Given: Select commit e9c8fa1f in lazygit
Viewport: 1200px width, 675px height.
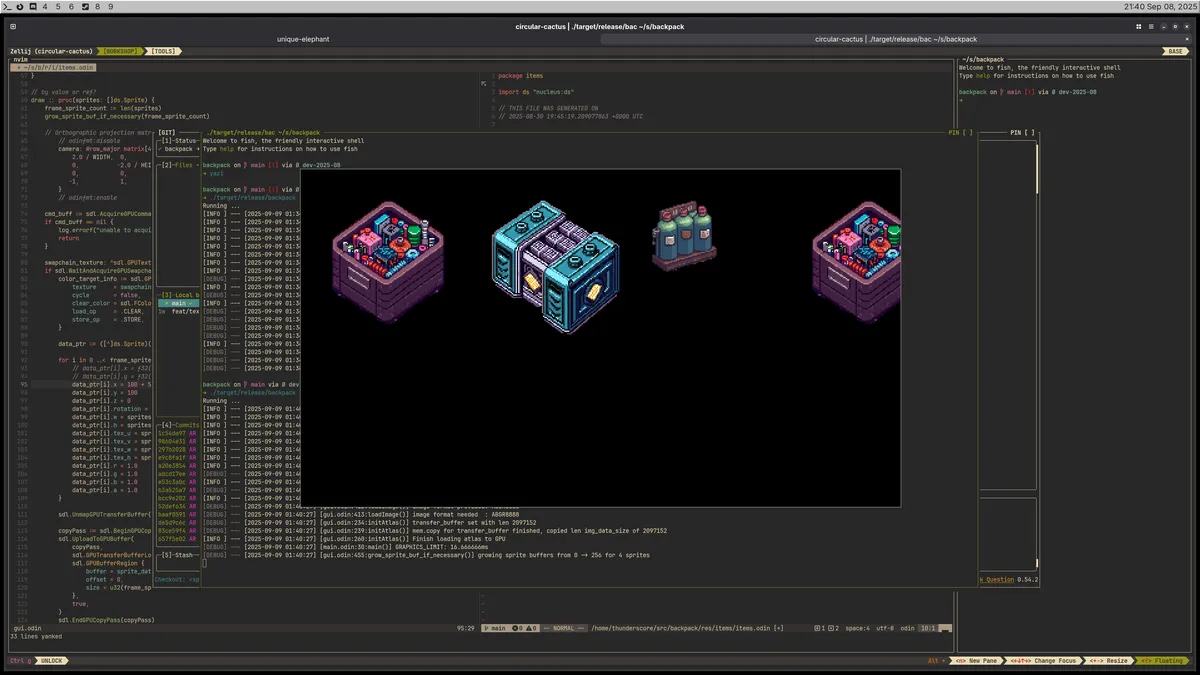Looking at the screenshot, I should (x=179, y=457).
